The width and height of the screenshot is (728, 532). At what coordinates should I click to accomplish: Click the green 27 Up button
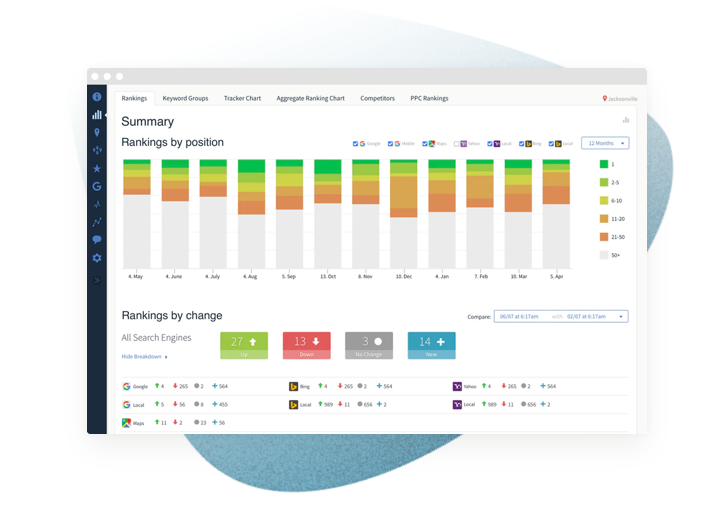(244, 343)
